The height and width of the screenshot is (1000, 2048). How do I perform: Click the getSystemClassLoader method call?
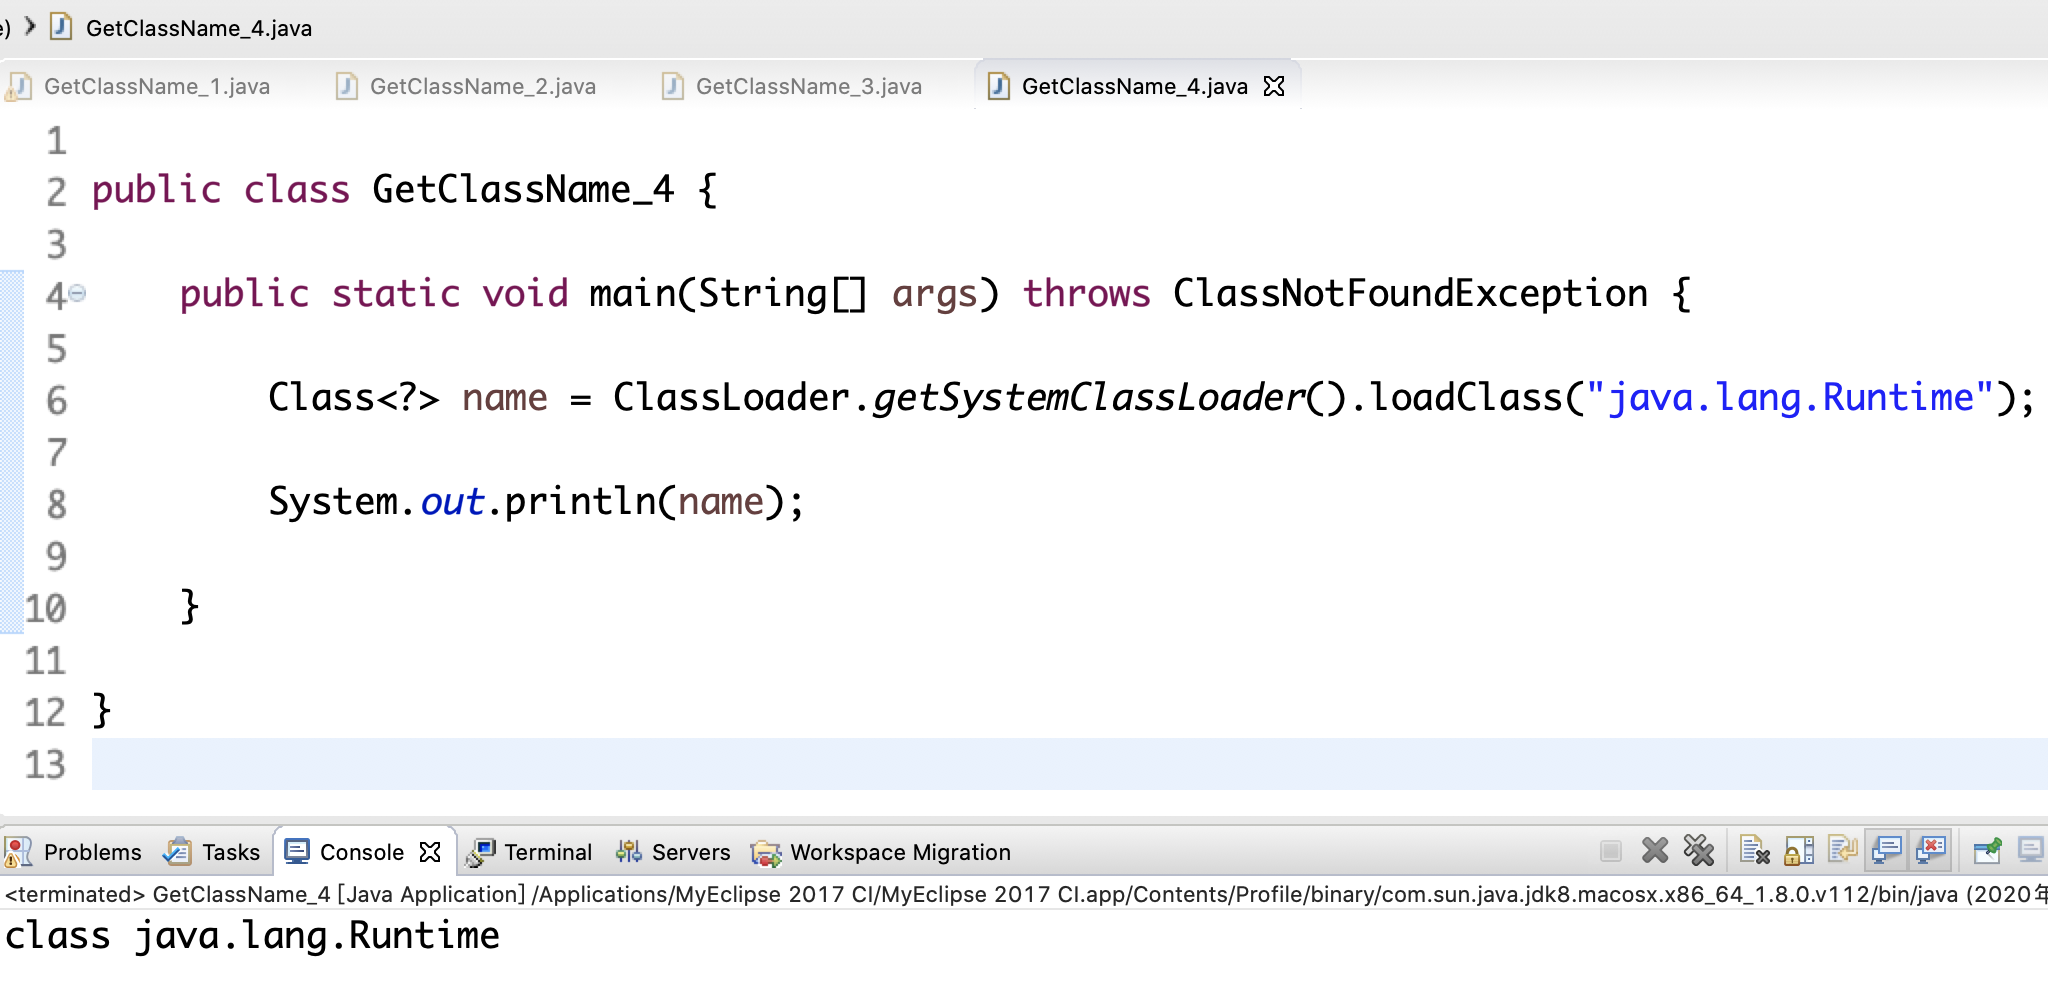(1089, 398)
